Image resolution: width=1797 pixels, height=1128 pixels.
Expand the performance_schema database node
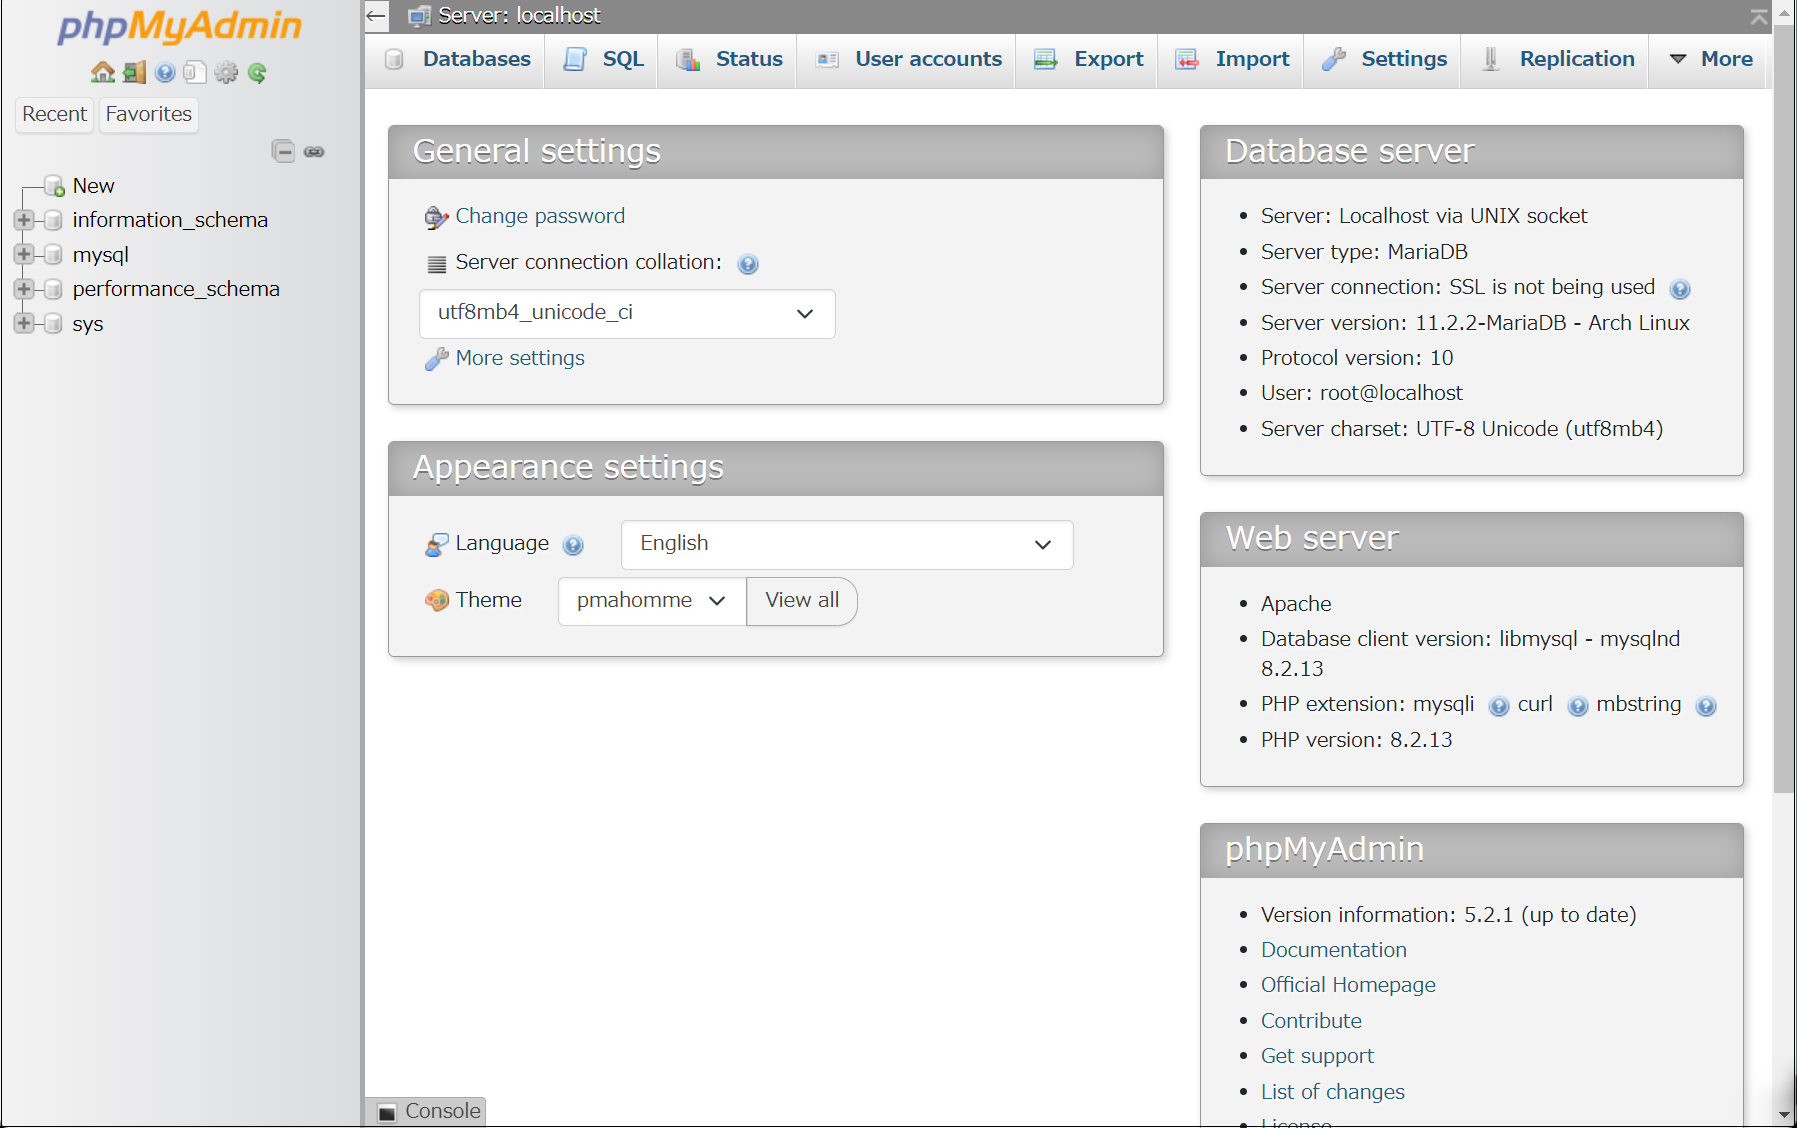point(24,289)
